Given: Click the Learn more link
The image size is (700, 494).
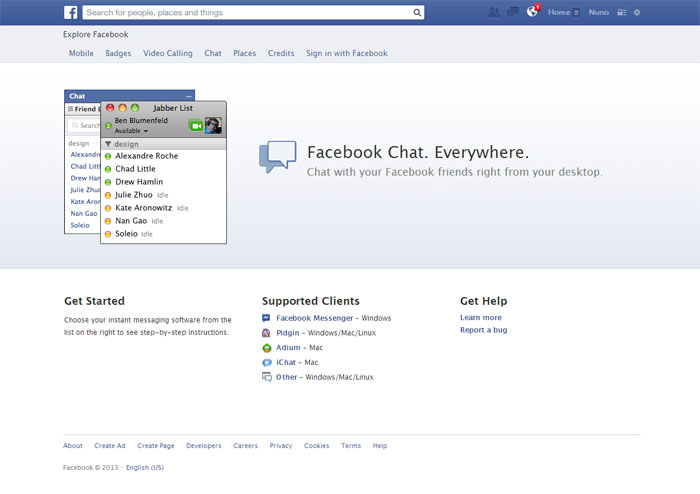Looking at the screenshot, I should pyautogui.click(x=480, y=318).
